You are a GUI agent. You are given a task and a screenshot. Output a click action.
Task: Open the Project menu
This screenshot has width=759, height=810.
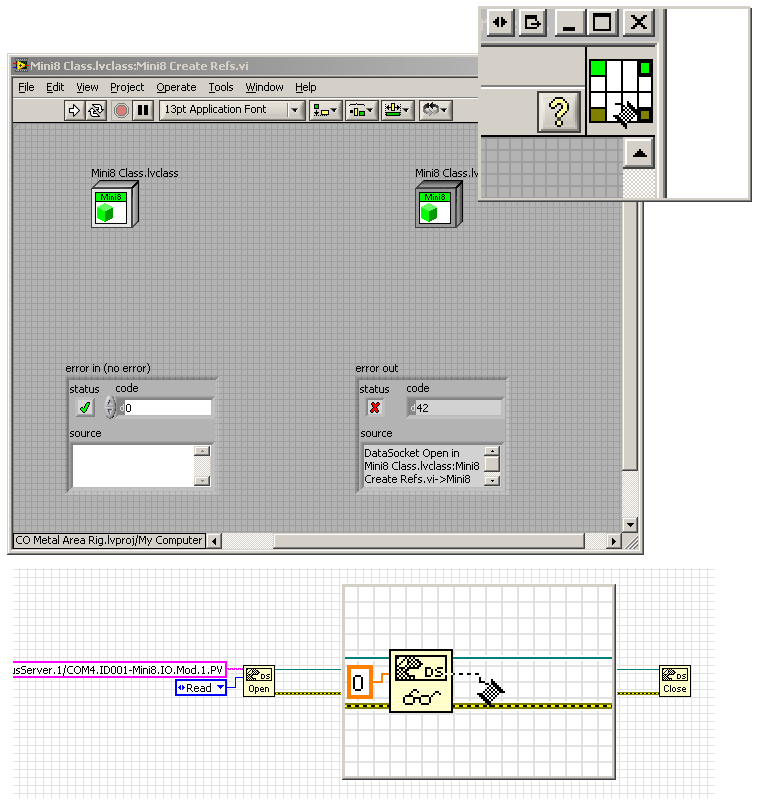click(127, 87)
